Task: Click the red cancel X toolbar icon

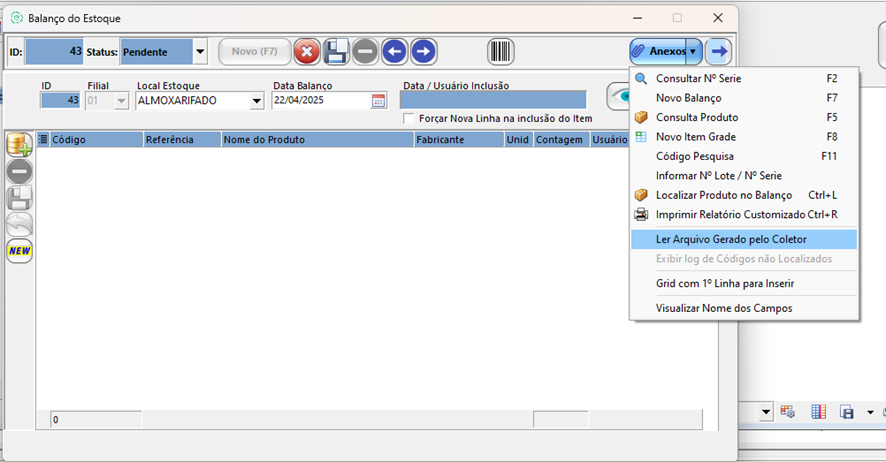Action: 307,52
